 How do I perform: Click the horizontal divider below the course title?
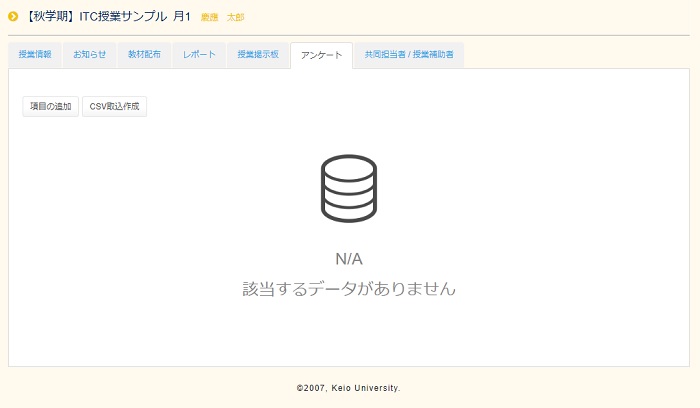[x=348, y=35]
